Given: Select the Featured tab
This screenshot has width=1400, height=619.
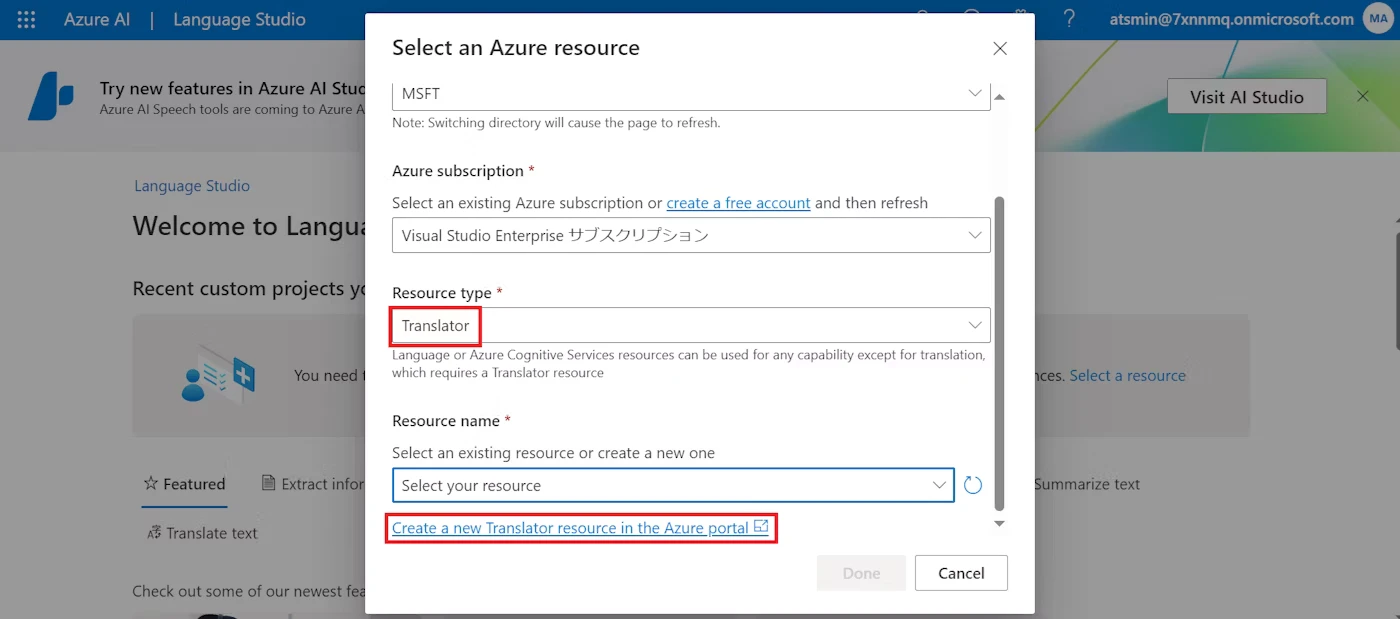Looking at the screenshot, I should [184, 484].
